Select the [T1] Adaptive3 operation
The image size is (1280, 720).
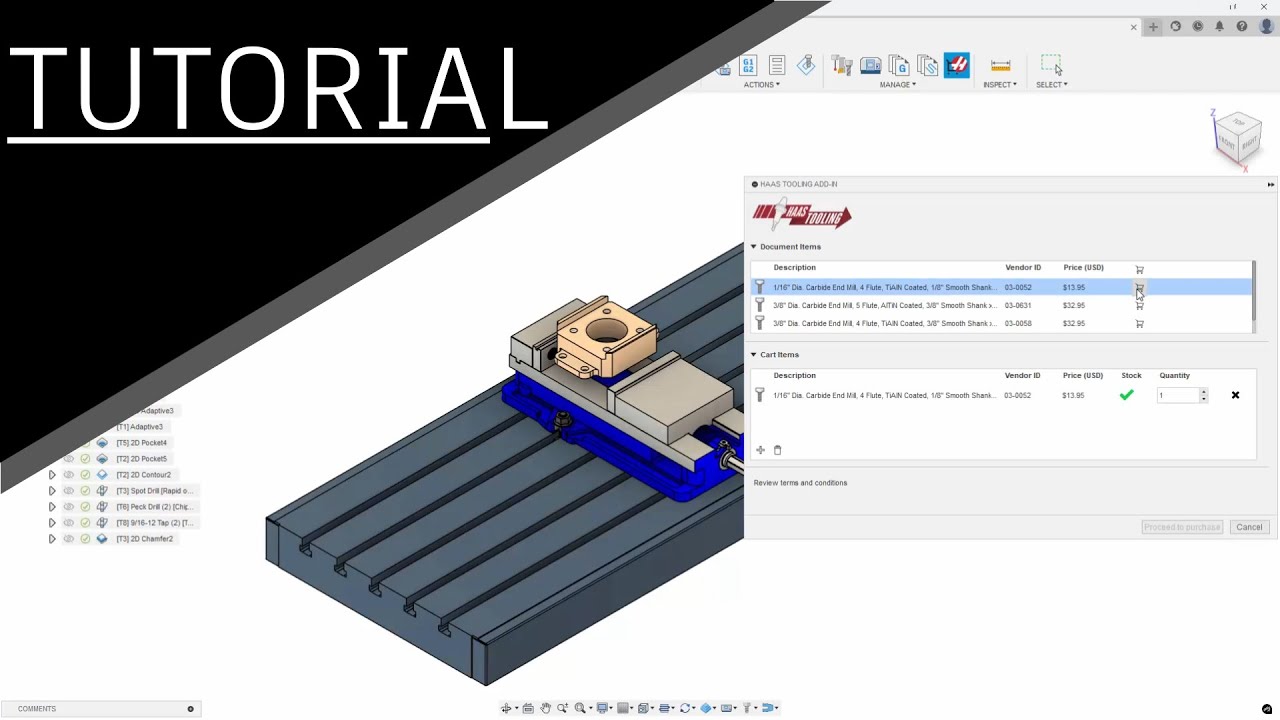click(139, 427)
